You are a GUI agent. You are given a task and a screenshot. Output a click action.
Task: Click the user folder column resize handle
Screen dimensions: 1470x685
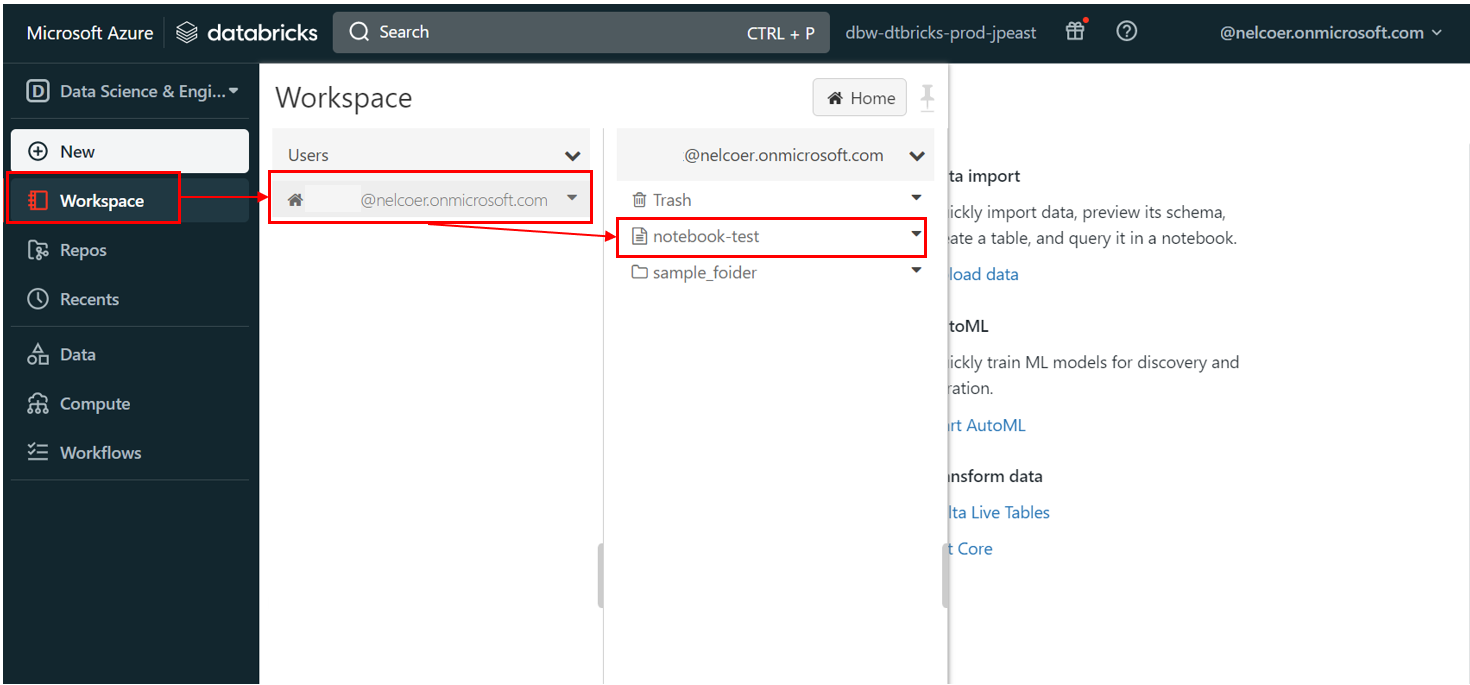[x=944, y=575]
